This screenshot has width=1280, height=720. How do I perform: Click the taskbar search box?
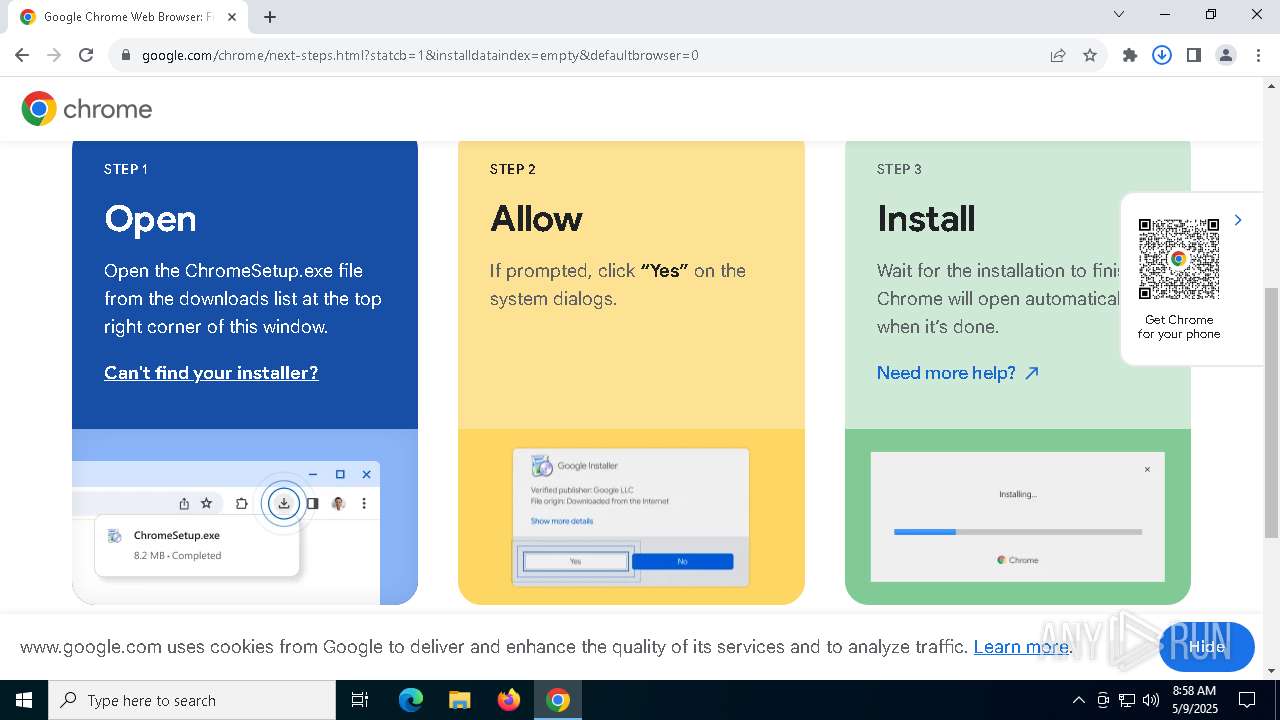click(192, 700)
